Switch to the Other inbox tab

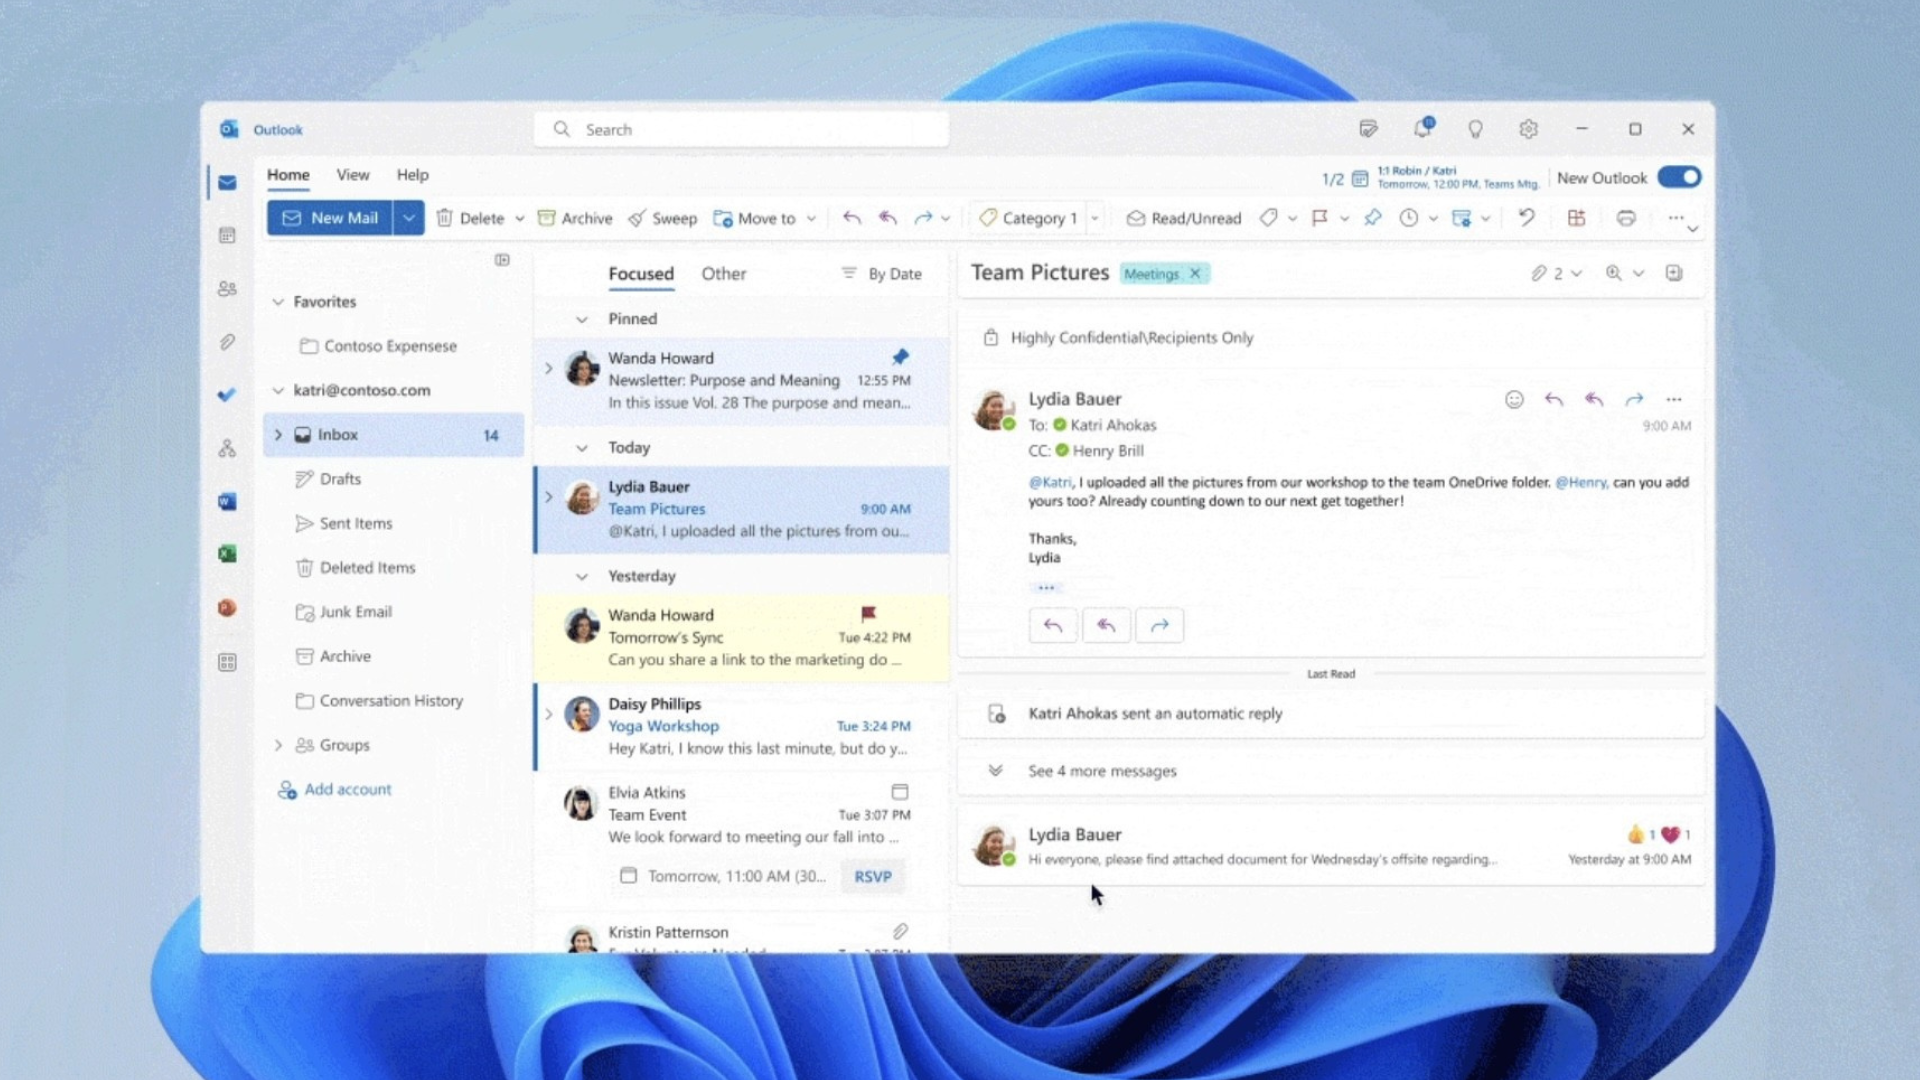point(723,274)
